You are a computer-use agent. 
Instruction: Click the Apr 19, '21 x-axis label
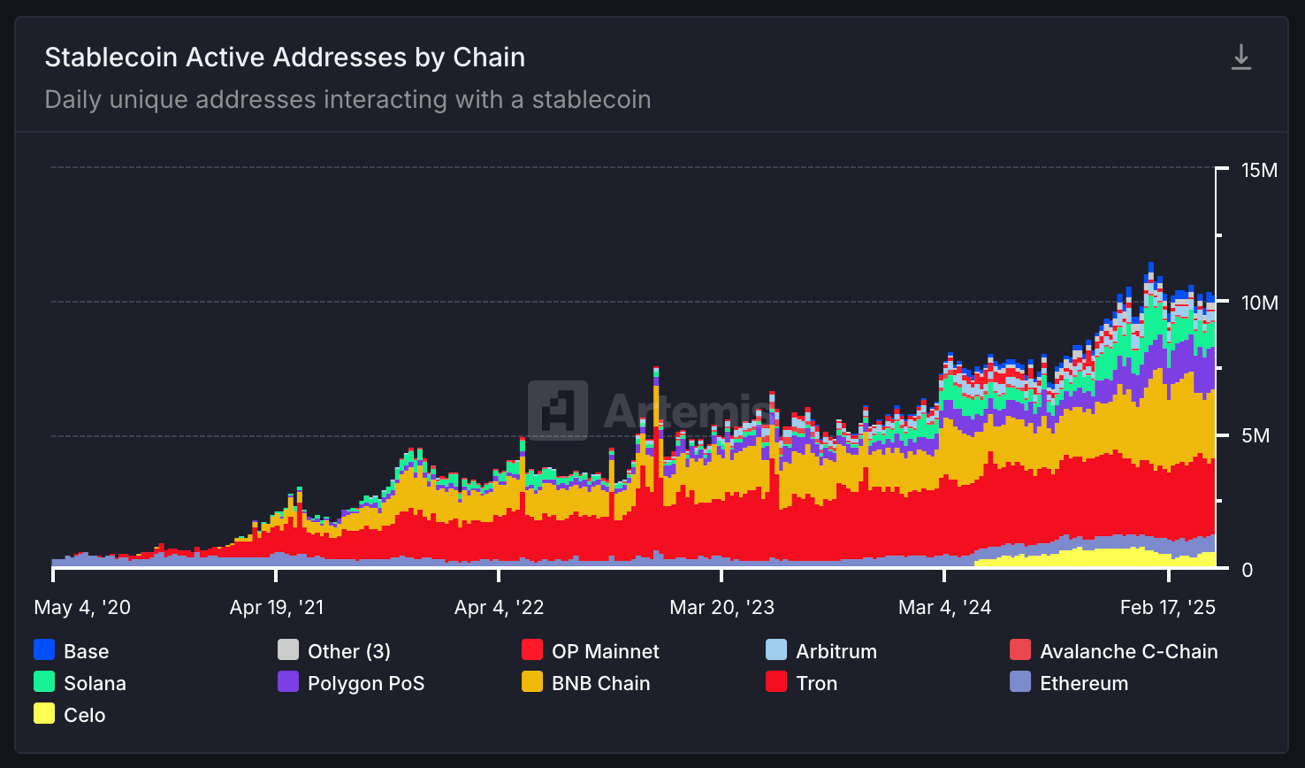pos(277,607)
